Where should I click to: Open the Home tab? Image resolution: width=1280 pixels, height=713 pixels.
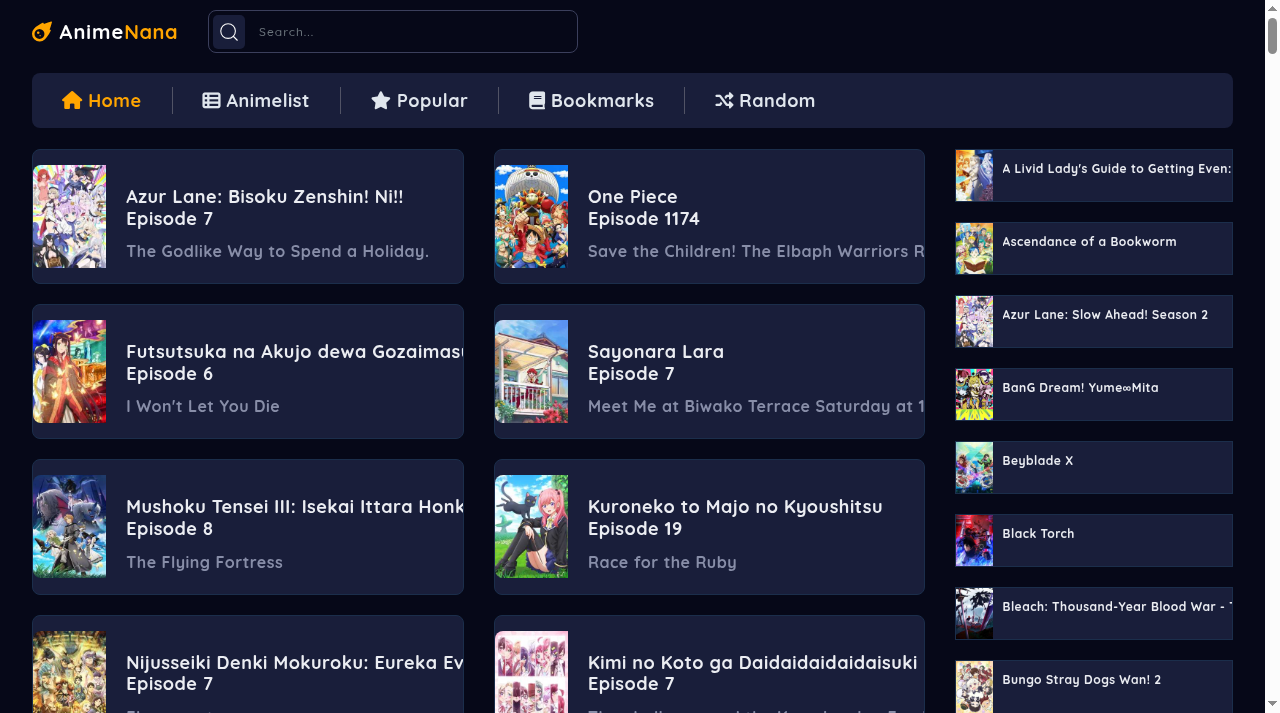(102, 100)
